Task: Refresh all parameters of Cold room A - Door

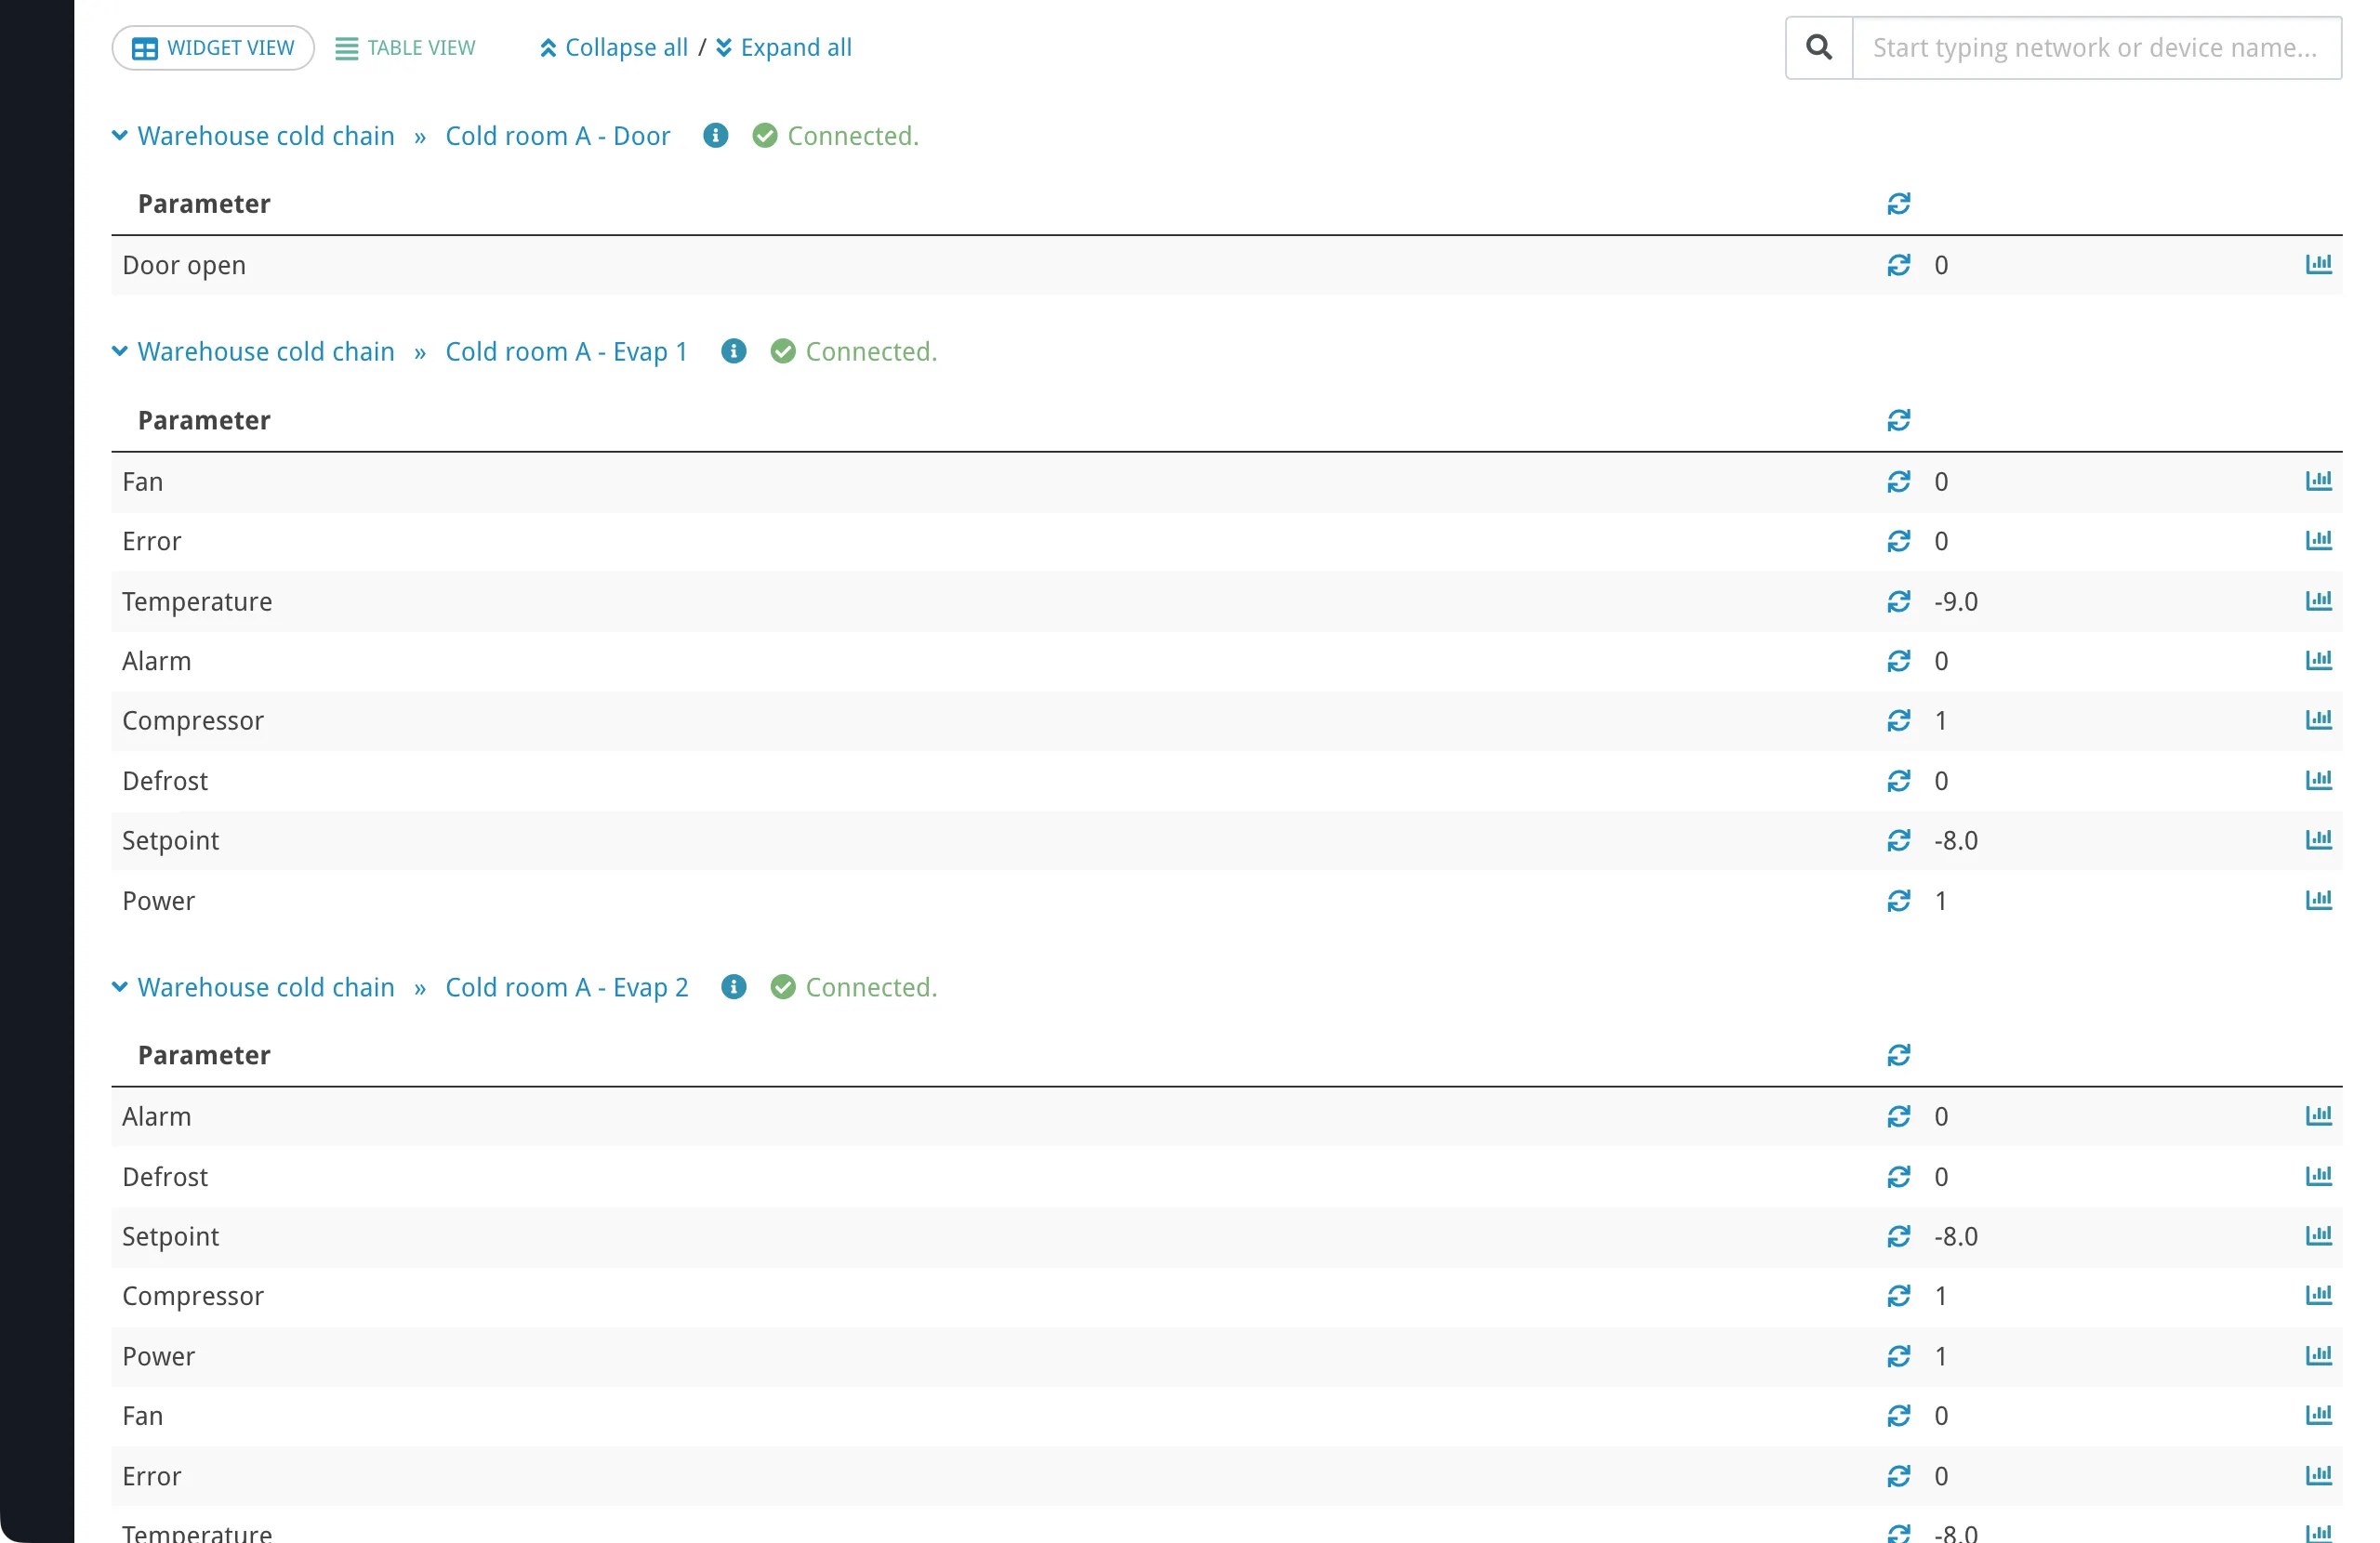Action: pyautogui.click(x=1898, y=204)
